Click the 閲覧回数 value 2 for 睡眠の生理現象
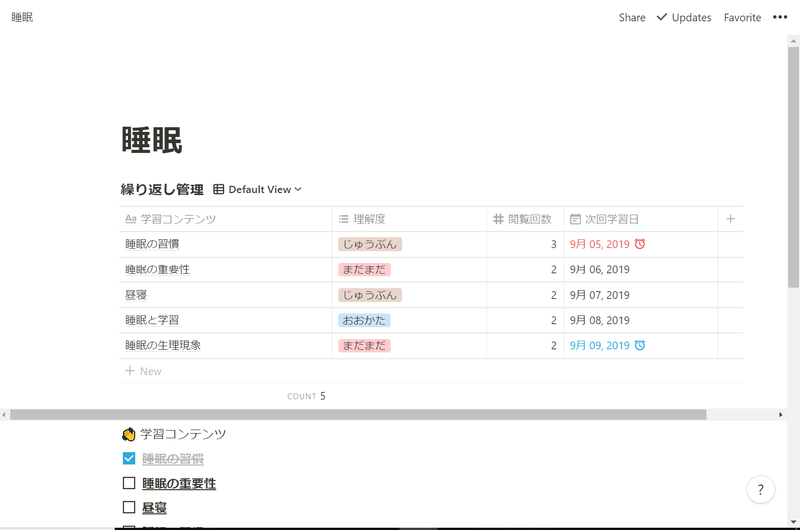Screen dimensions: 800x530 pyautogui.click(x=554, y=346)
